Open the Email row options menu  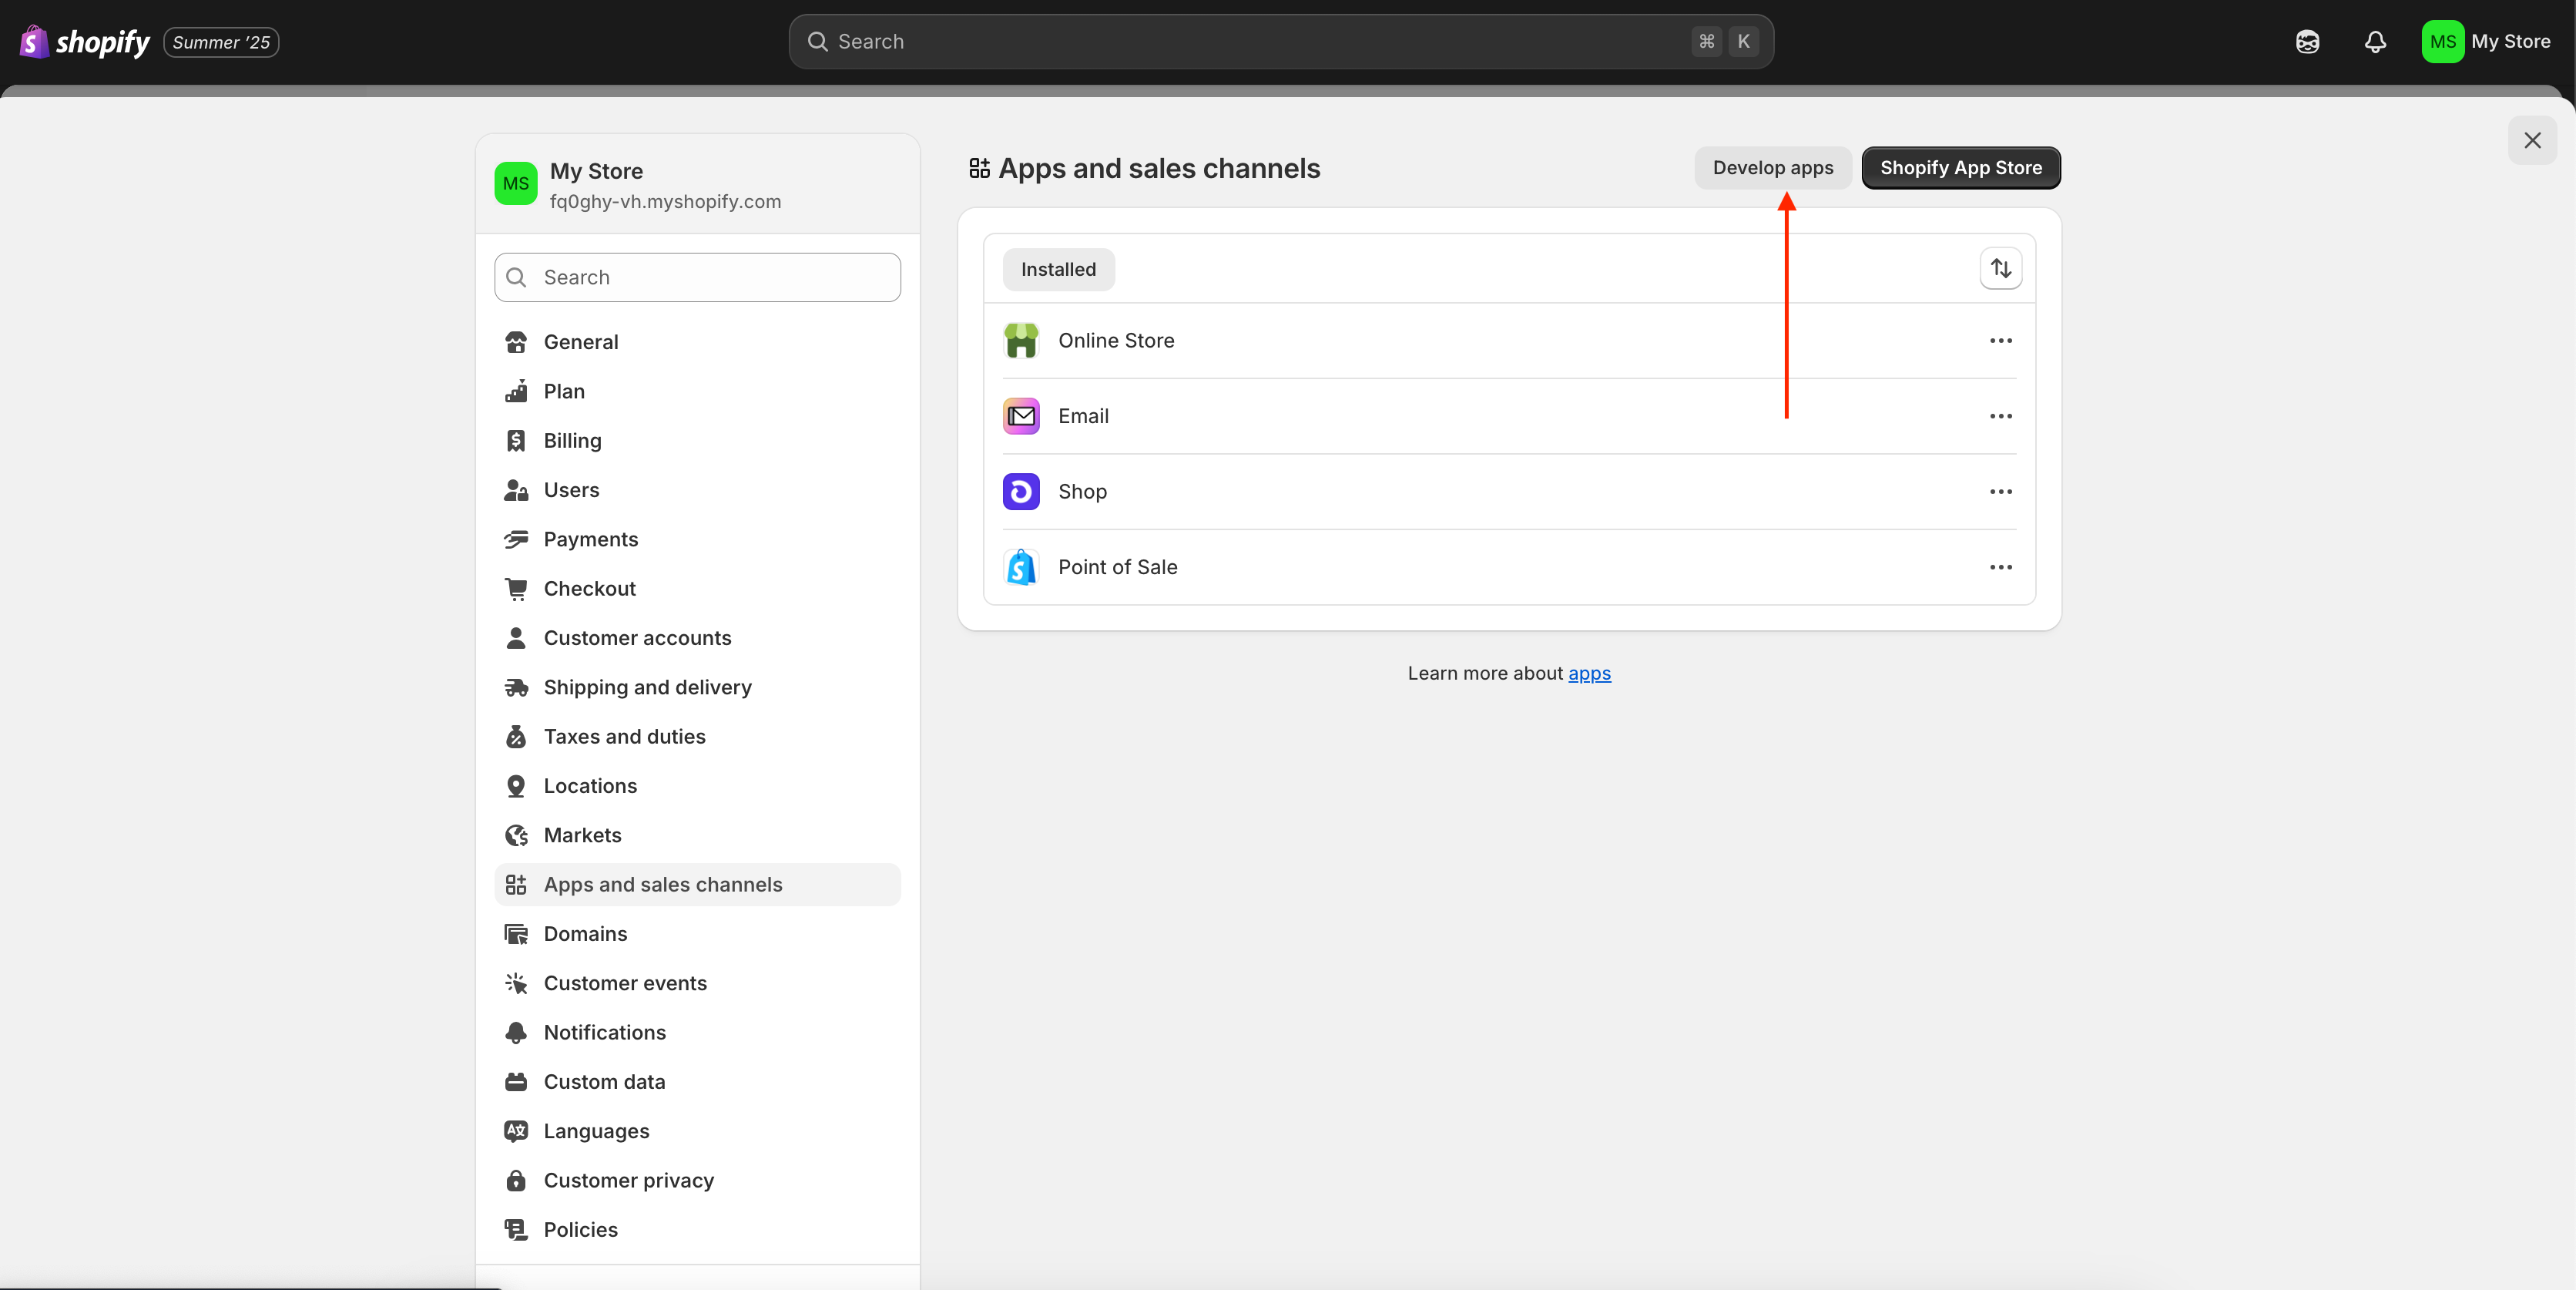coord(2000,416)
